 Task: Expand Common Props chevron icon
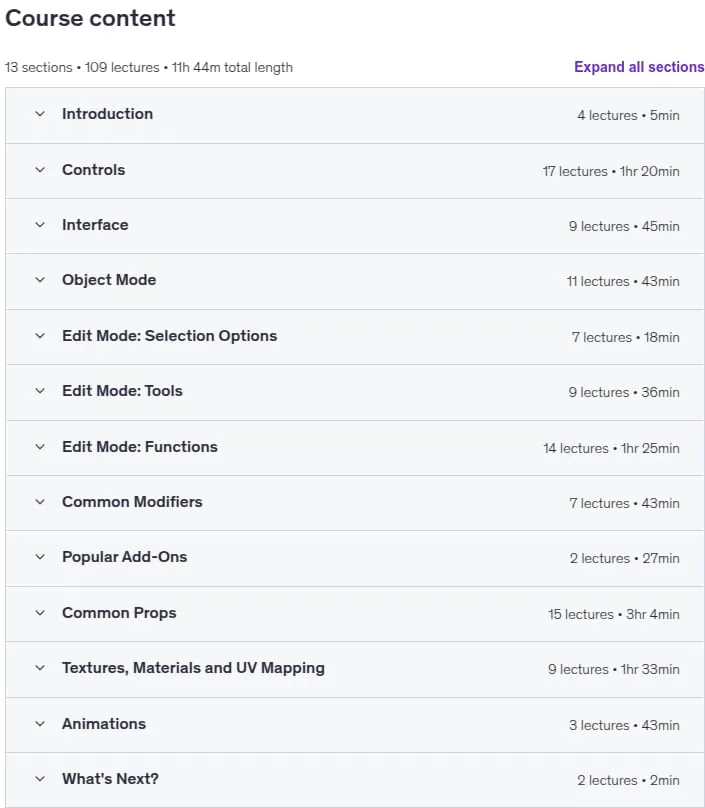(40, 613)
